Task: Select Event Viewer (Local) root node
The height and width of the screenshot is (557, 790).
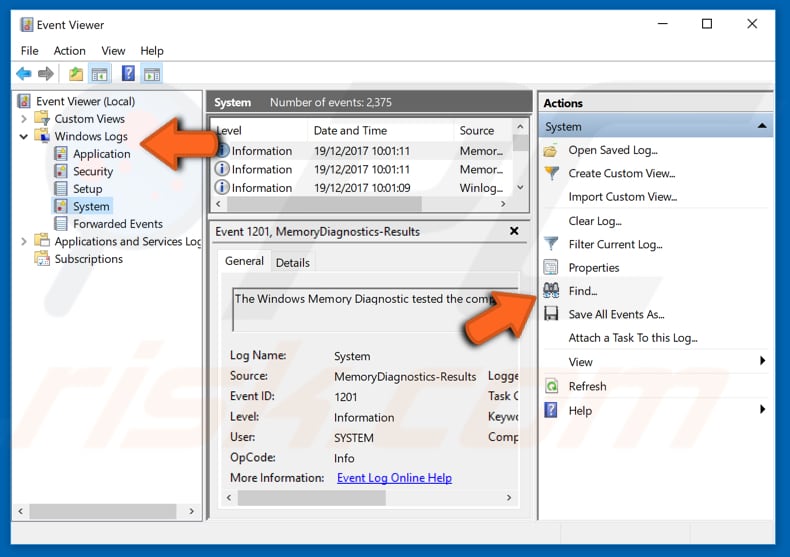Action: click(85, 101)
